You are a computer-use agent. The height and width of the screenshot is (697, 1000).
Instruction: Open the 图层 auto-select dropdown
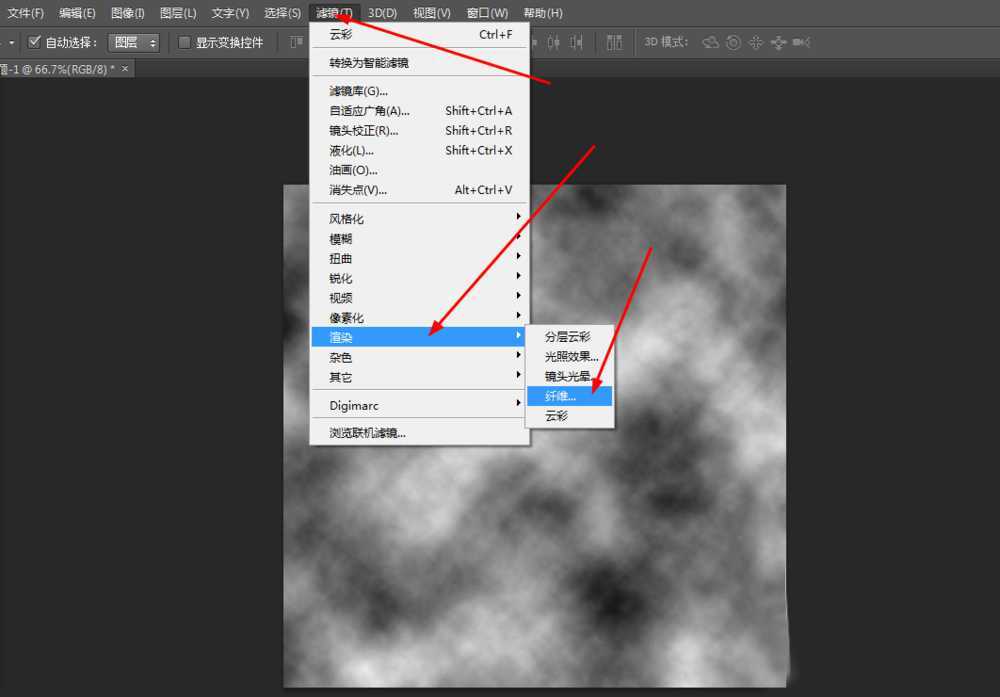(x=135, y=41)
